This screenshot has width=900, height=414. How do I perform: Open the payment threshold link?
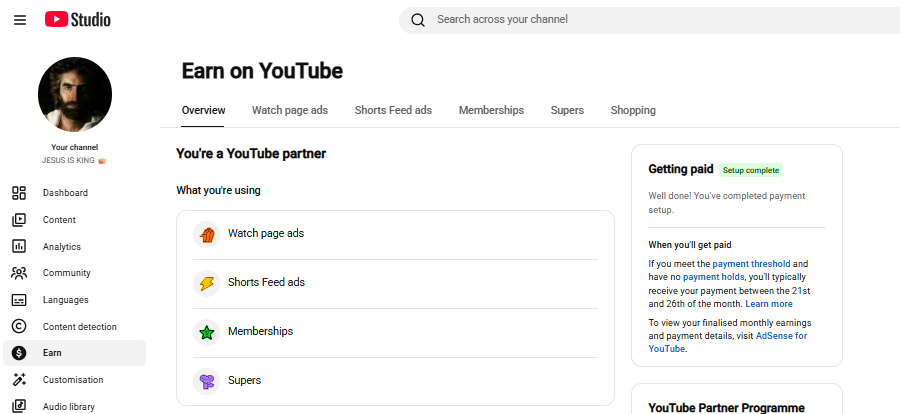(x=751, y=264)
